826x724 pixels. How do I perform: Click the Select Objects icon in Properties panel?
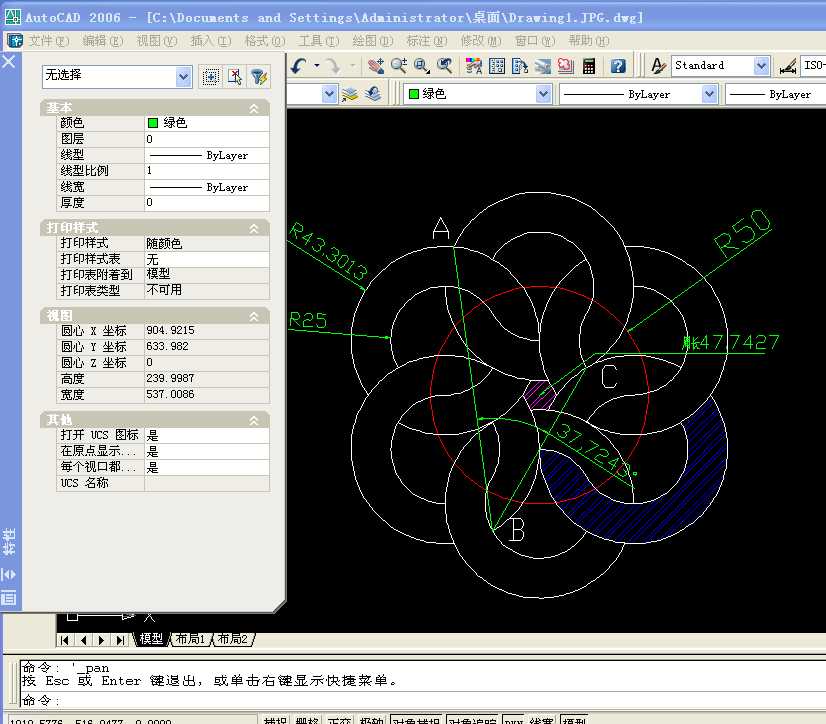(x=235, y=77)
